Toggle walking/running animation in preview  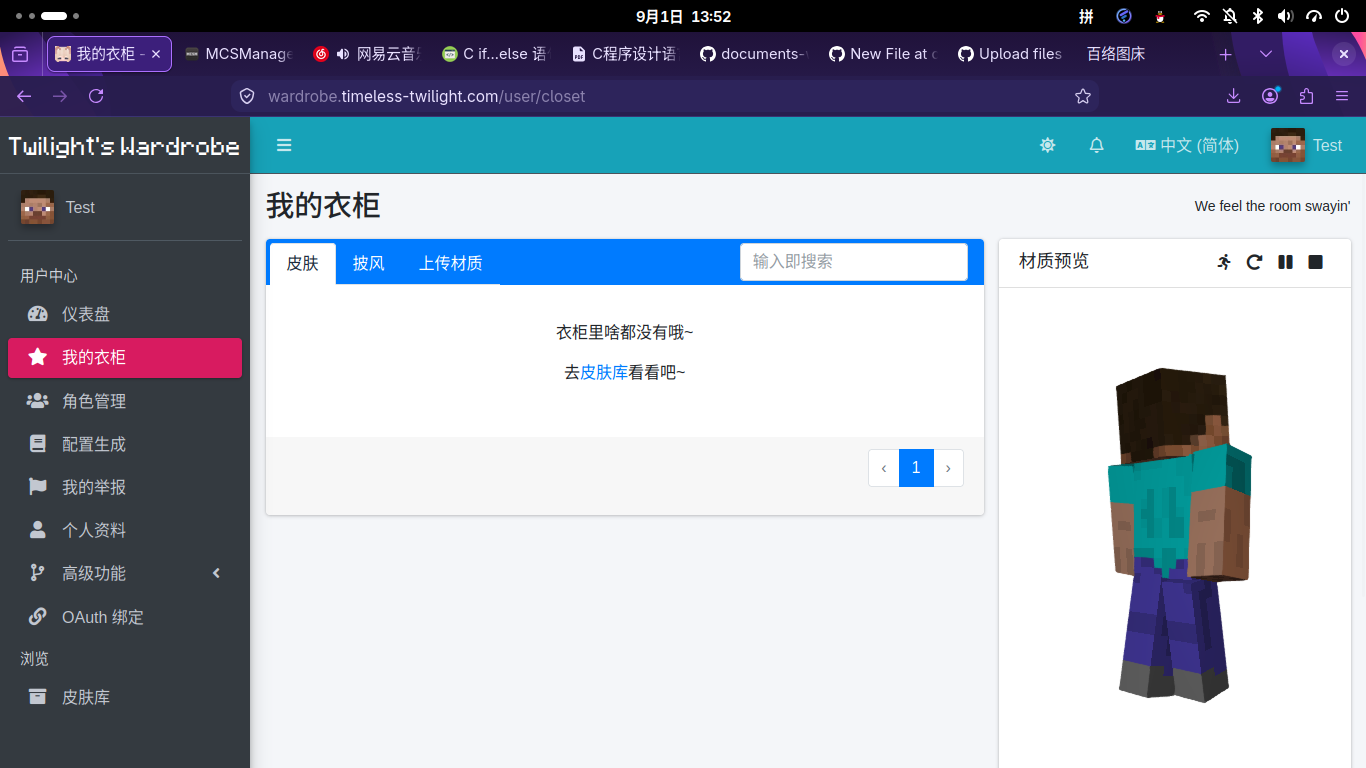click(1224, 262)
